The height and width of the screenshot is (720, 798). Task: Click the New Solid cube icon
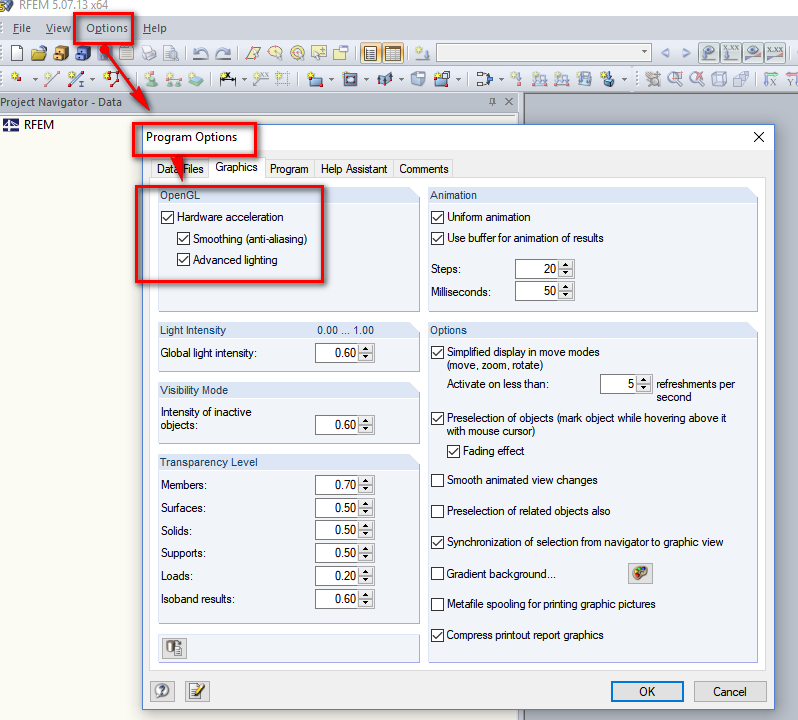[418, 79]
